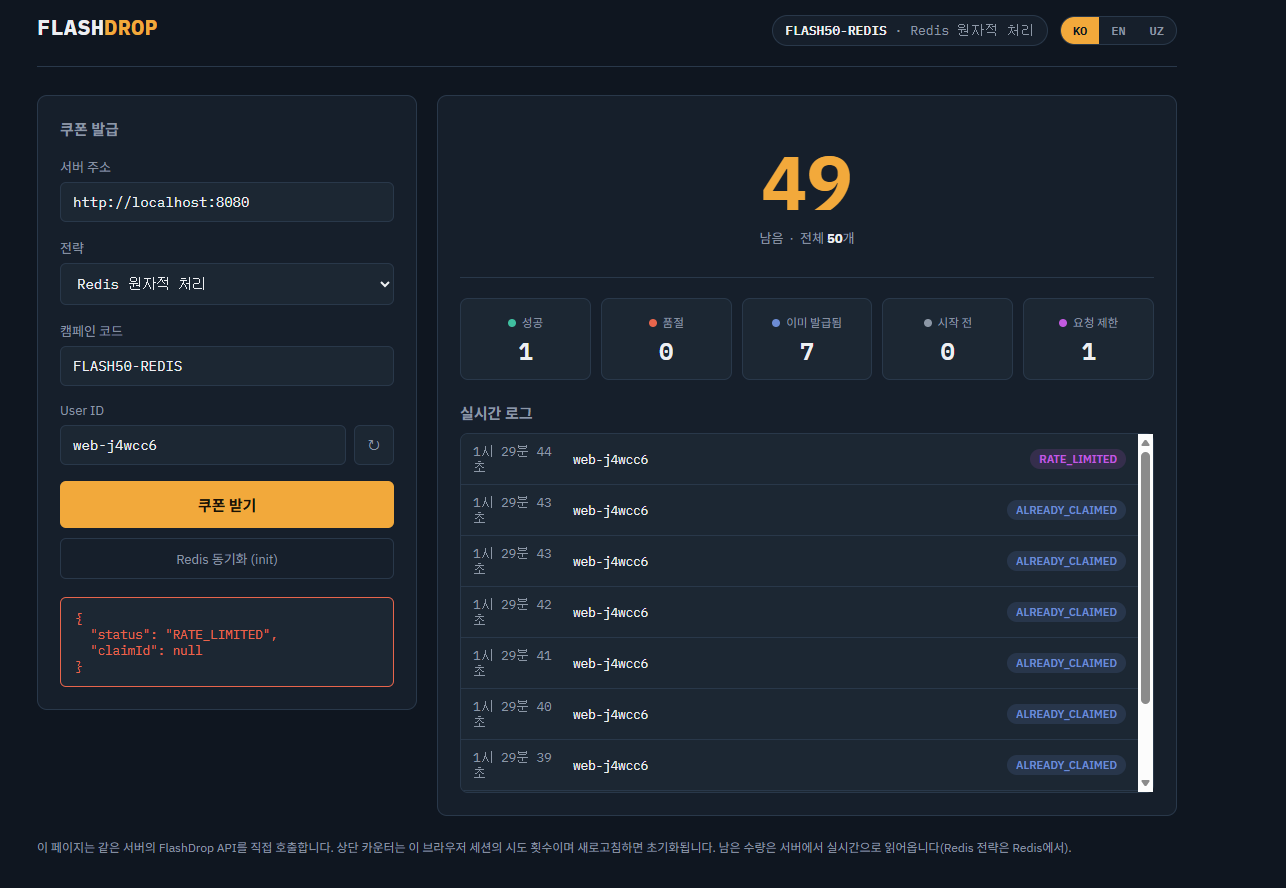Click the RATE_LIMITED badge in the log

pyautogui.click(x=1078, y=459)
